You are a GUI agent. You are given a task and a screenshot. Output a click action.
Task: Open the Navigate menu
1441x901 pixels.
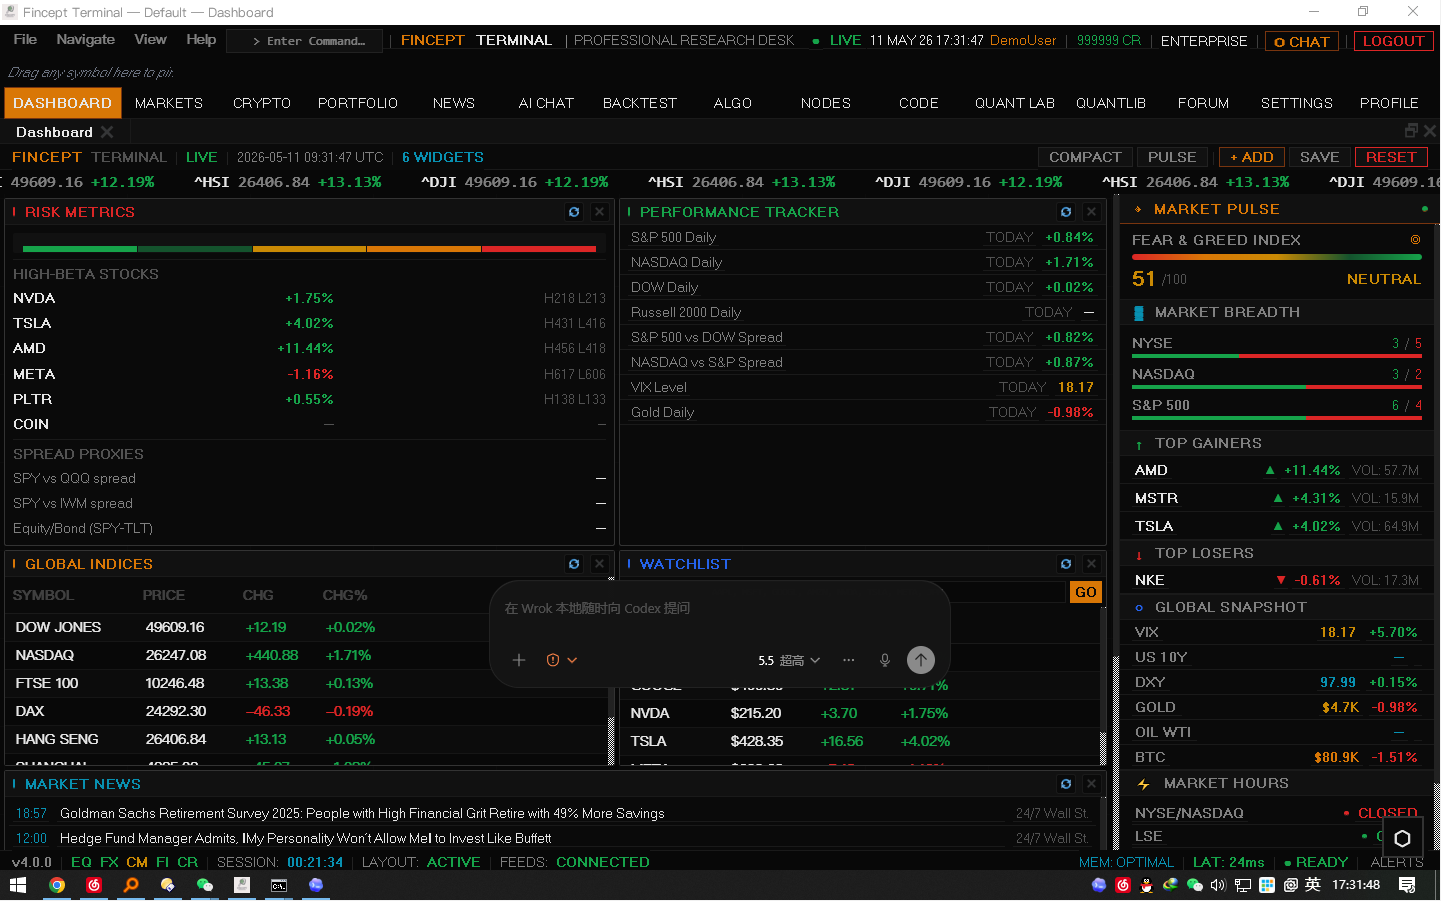pos(86,39)
